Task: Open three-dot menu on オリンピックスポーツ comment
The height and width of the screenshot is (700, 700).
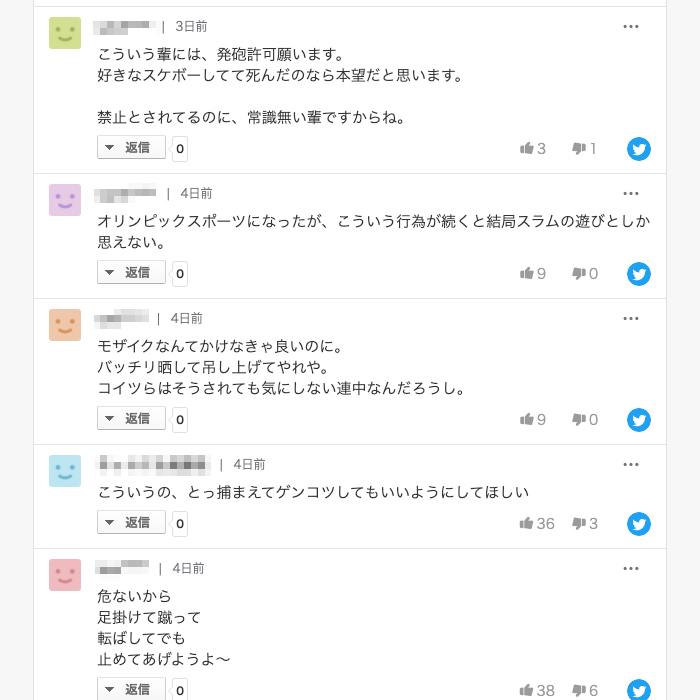Action: click(x=631, y=194)
